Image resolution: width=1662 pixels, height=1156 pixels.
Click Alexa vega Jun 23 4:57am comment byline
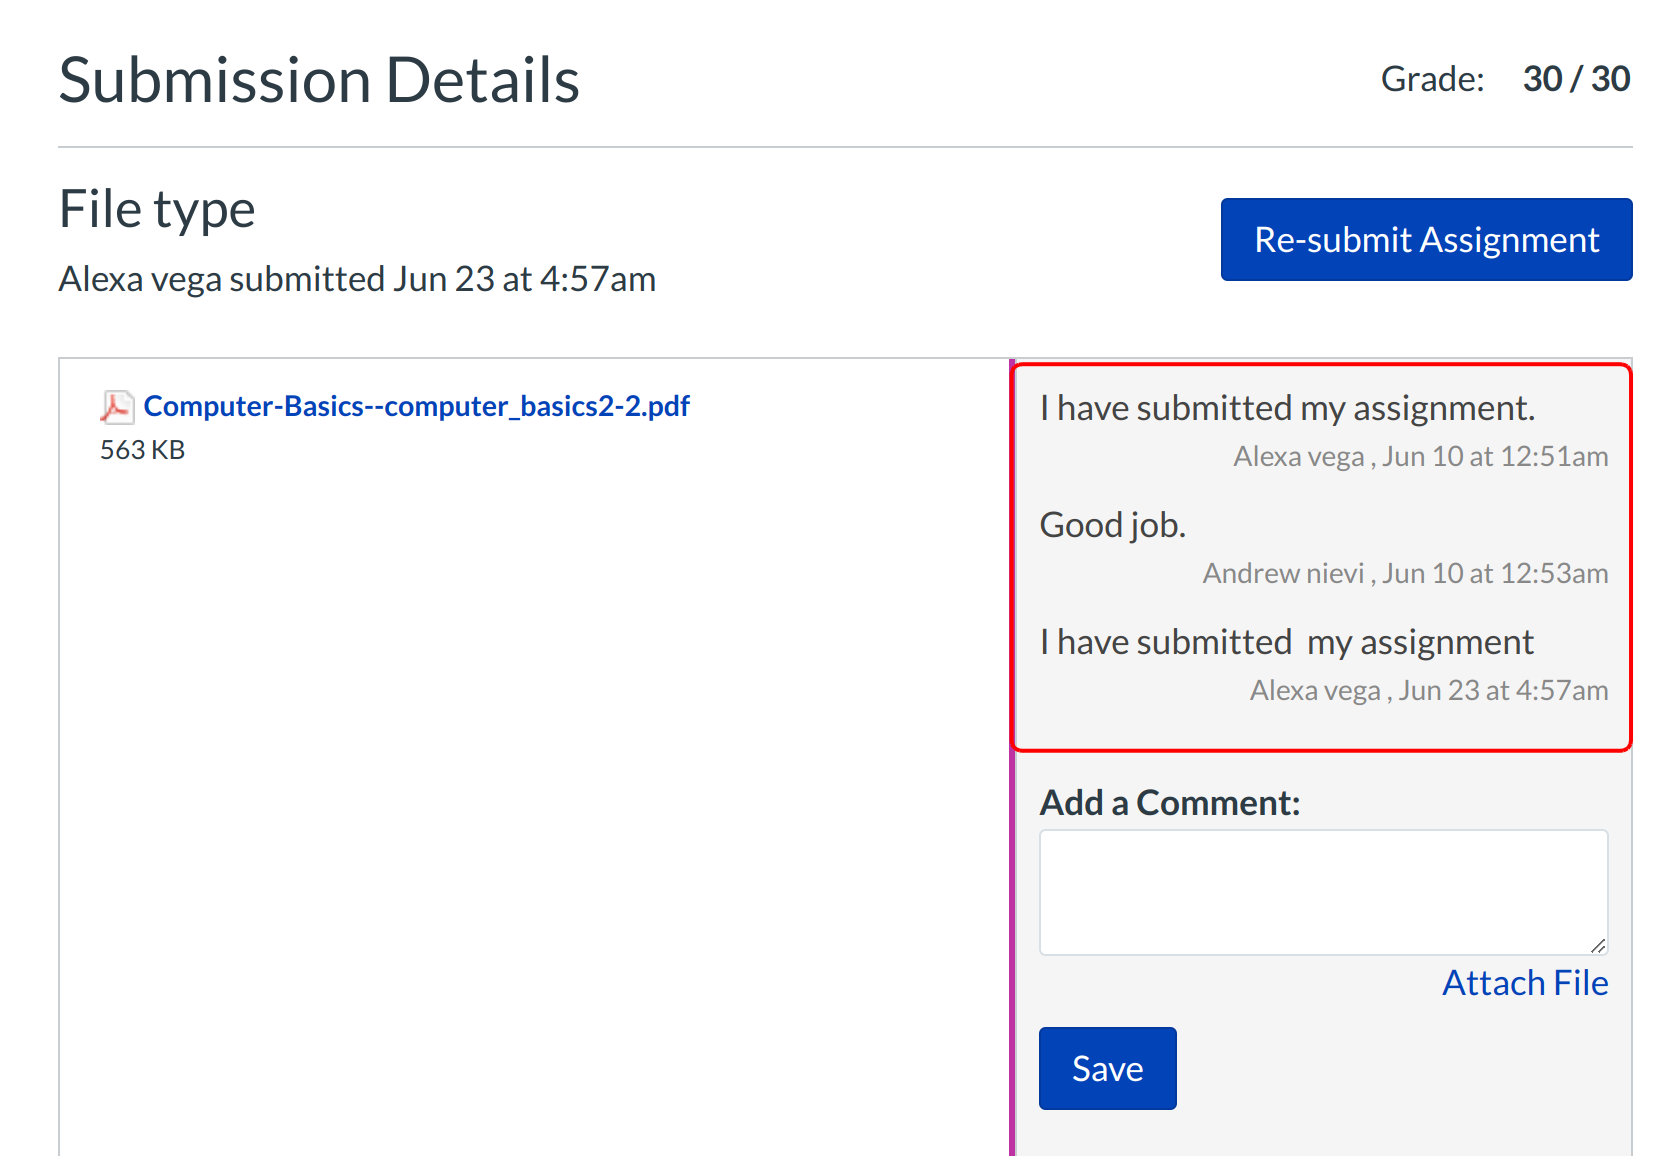pos(1428,691)
